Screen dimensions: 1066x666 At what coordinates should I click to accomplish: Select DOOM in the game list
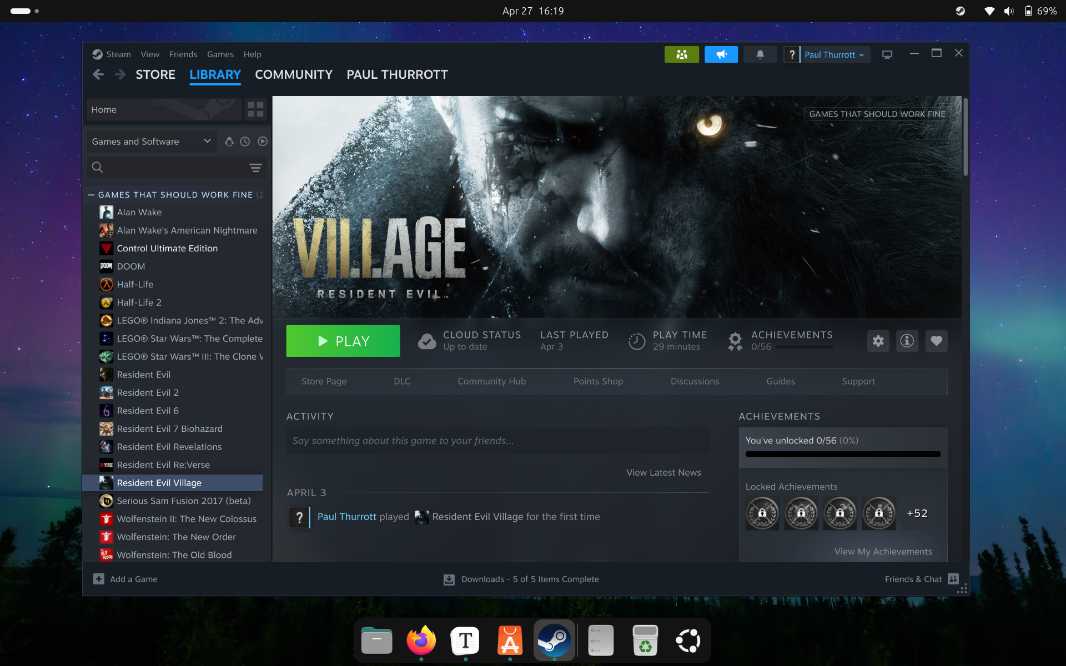coord(131,267)
